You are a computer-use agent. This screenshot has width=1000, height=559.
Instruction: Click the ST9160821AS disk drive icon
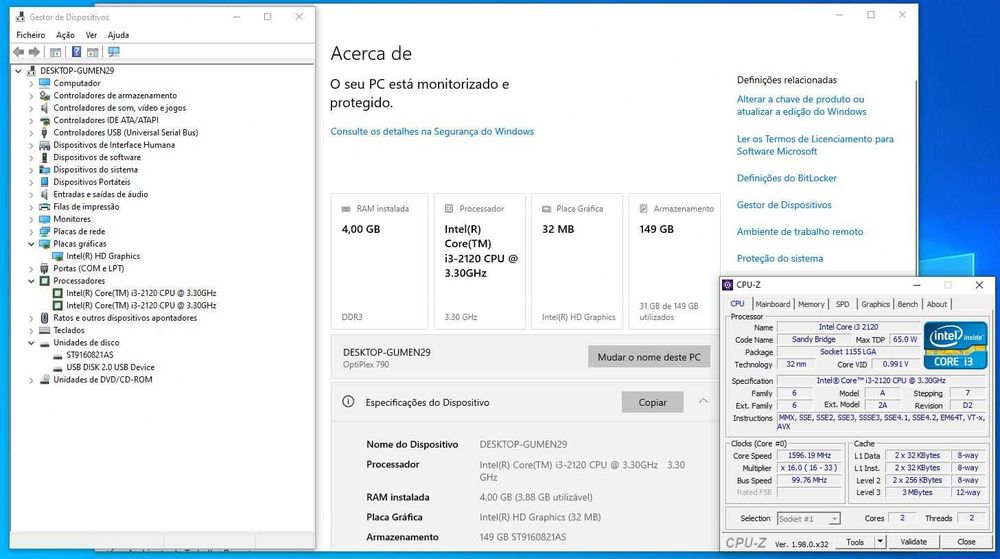click(57, 355)
